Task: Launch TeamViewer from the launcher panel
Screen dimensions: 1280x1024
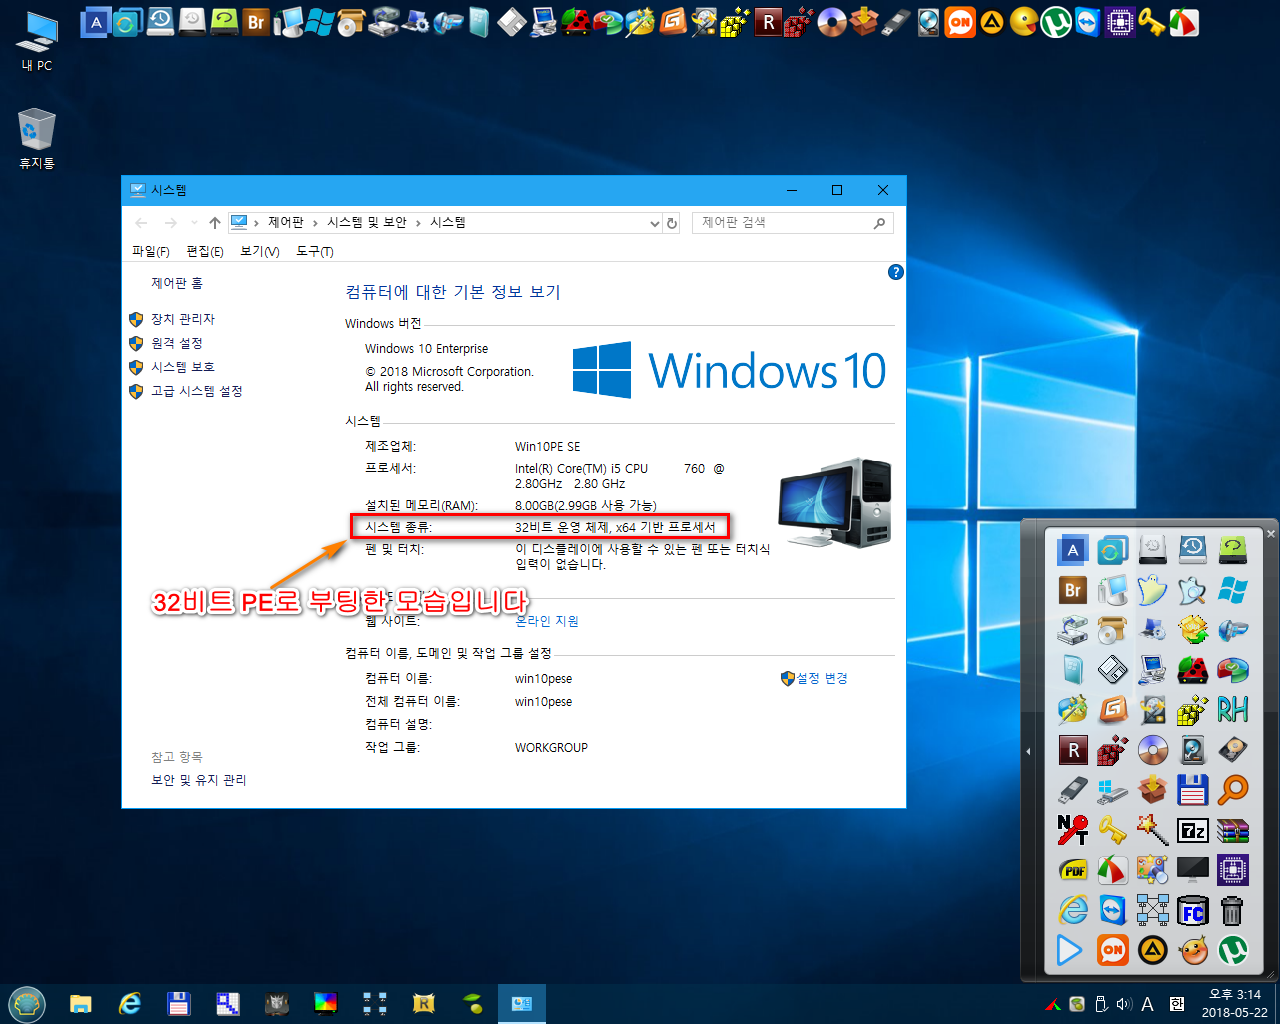Action: [x=1112, y=910]
